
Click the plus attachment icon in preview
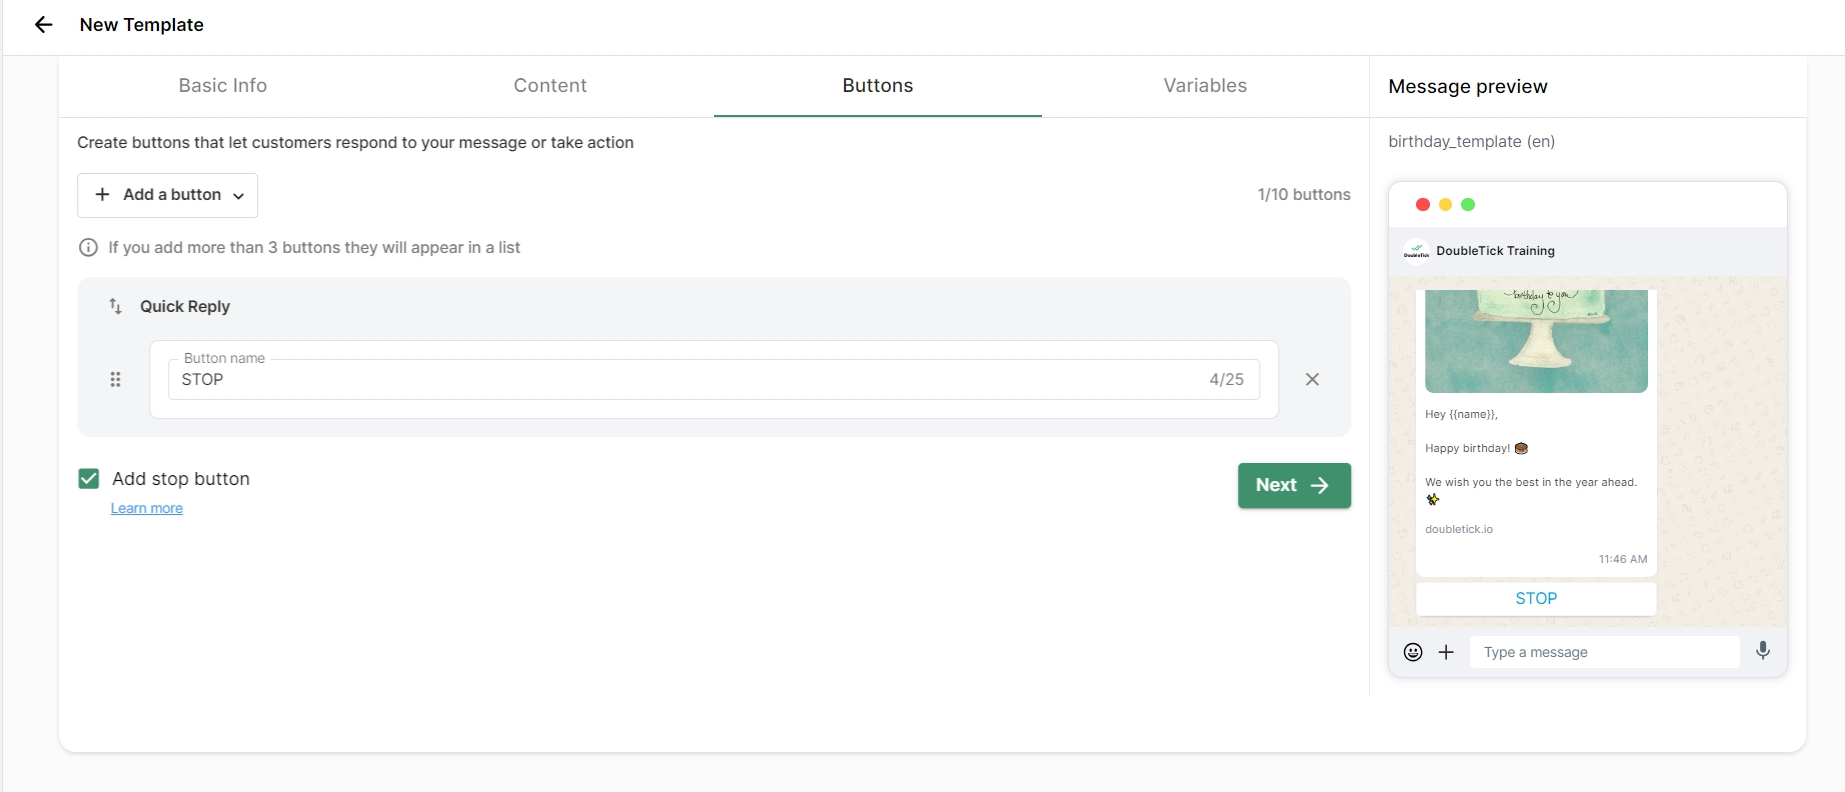(1446, 652)
